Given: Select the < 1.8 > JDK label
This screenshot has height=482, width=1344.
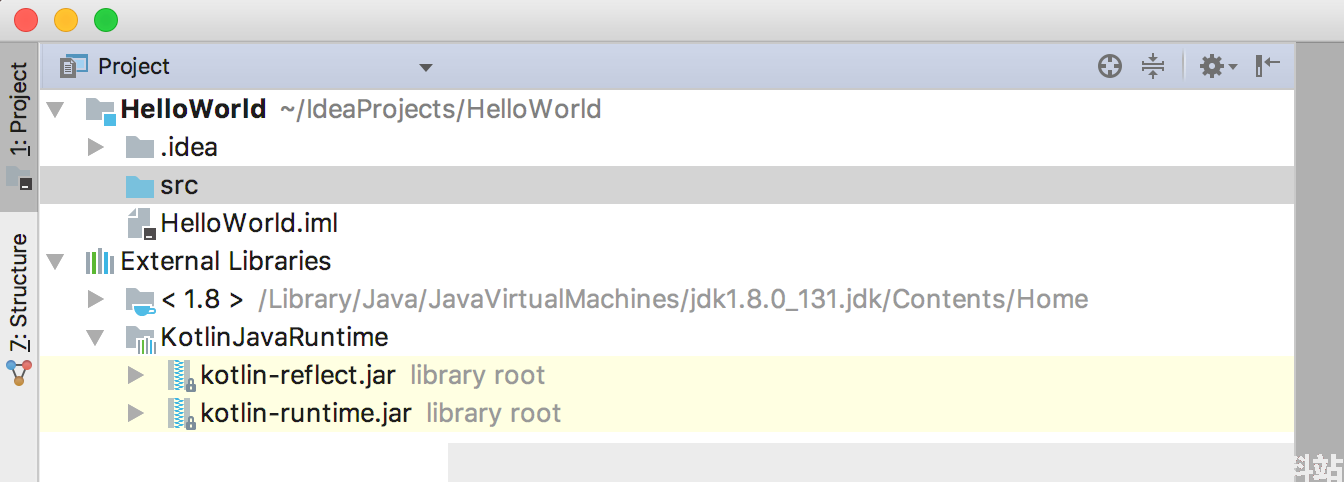Looking at the screenshot, I should coord(202,300).
